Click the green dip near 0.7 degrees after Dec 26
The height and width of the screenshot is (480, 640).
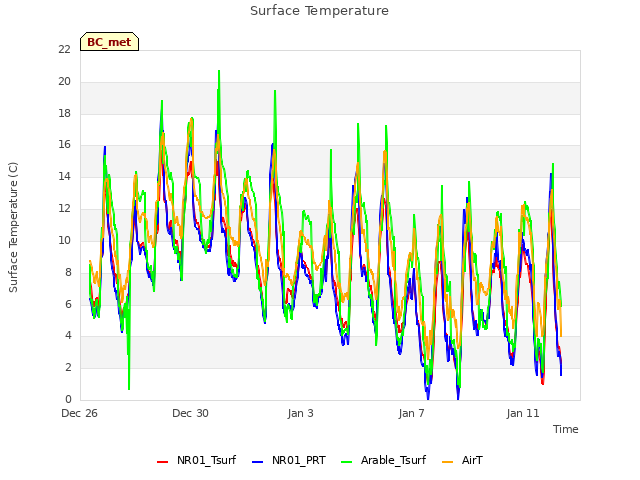click(x=129, y=388)
